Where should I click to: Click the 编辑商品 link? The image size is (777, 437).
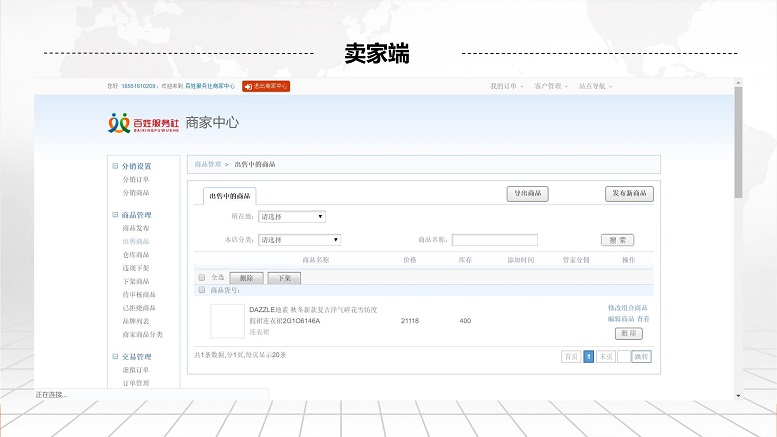621,319
